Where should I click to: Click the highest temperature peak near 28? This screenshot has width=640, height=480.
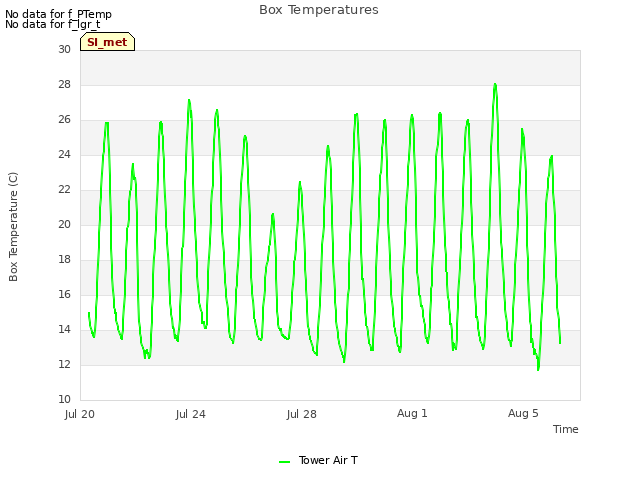point(495,84)
